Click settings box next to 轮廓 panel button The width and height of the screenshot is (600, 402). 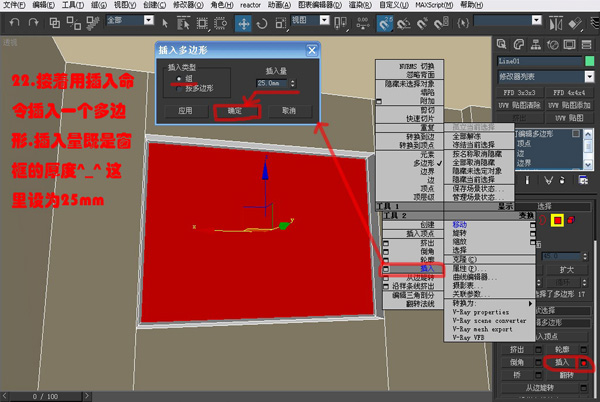(x=584, y=350)
